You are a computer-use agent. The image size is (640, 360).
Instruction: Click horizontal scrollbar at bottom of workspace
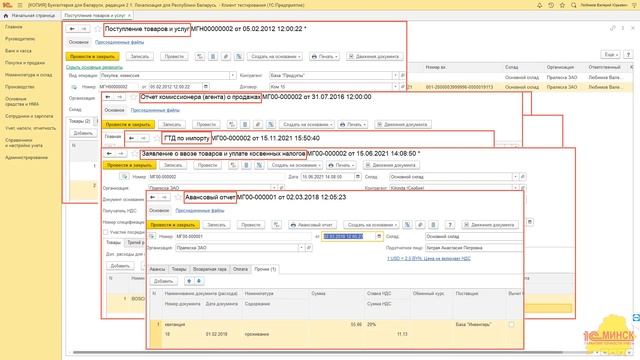318,352
